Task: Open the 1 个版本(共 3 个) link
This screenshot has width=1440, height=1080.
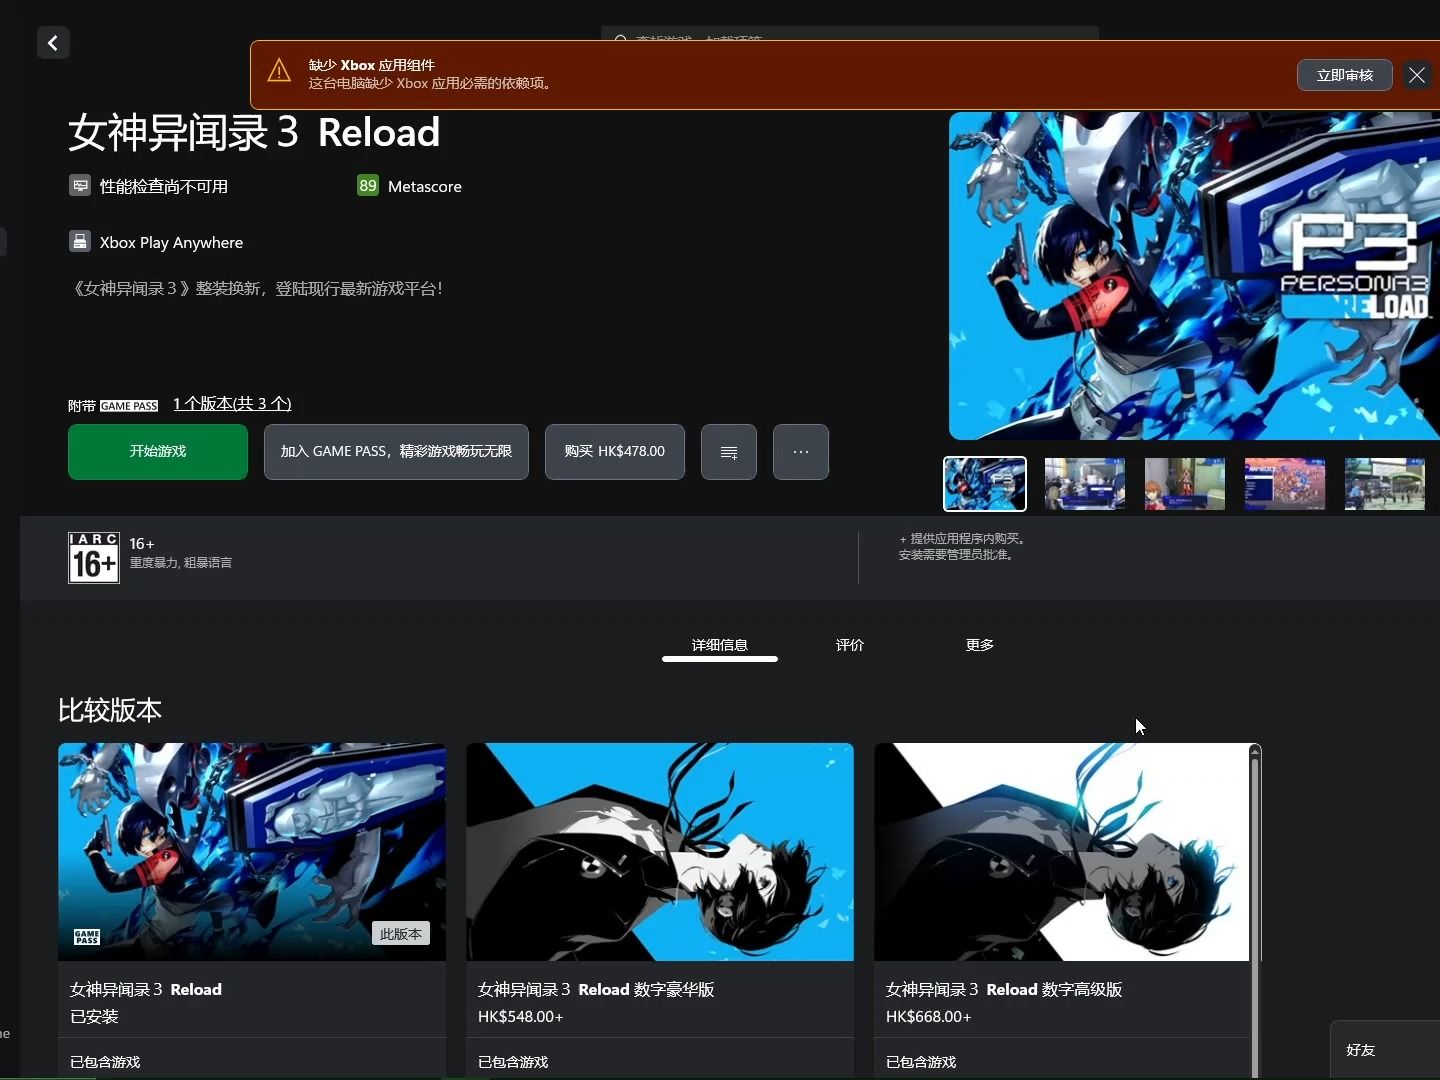Action: pos(232,404)
